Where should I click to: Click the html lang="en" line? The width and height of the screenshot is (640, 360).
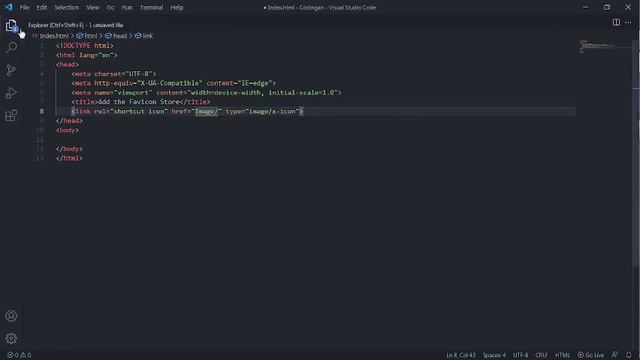(87, 55)
